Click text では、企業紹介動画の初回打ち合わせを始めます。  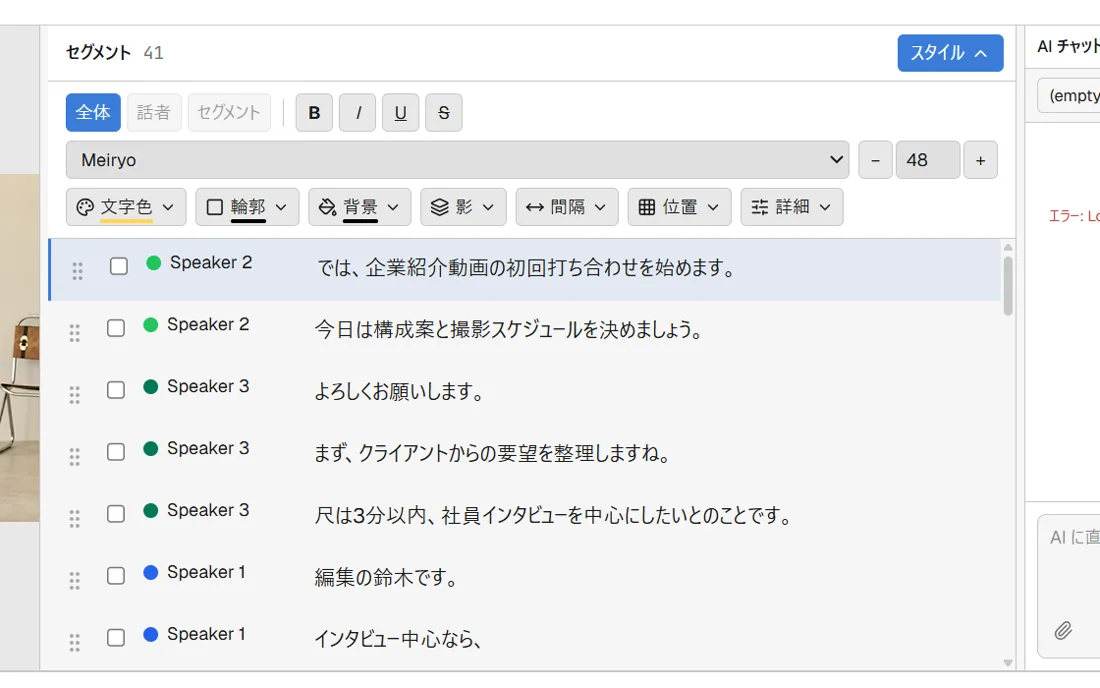coord(526,267)
